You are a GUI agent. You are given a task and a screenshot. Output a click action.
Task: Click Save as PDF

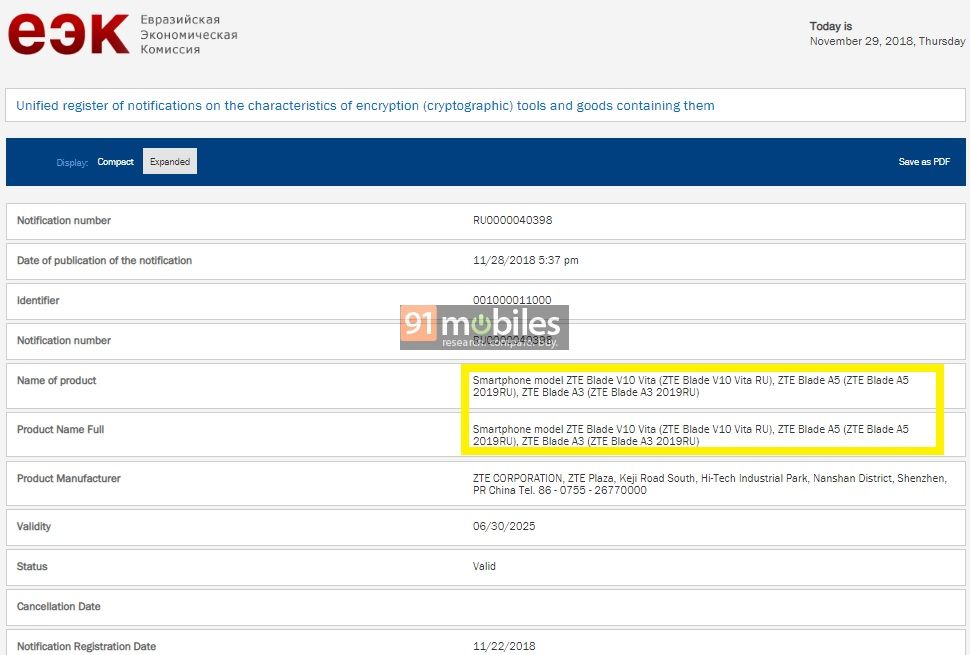pos(924,161)
